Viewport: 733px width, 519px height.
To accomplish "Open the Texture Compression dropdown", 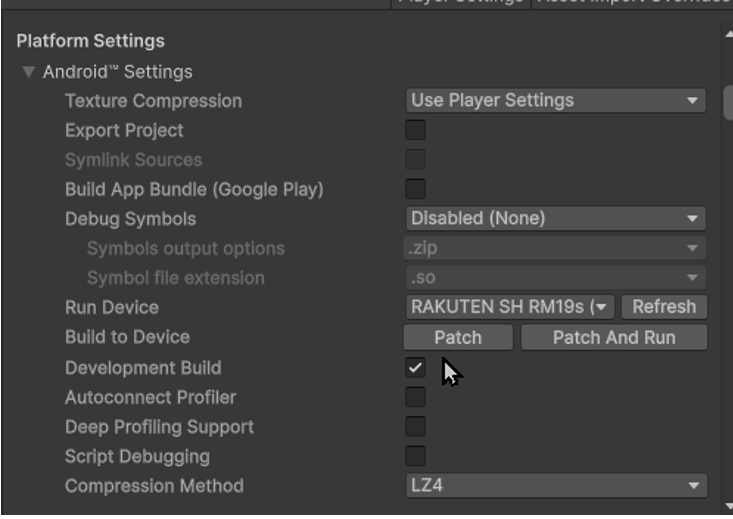I will pos(555,101).
